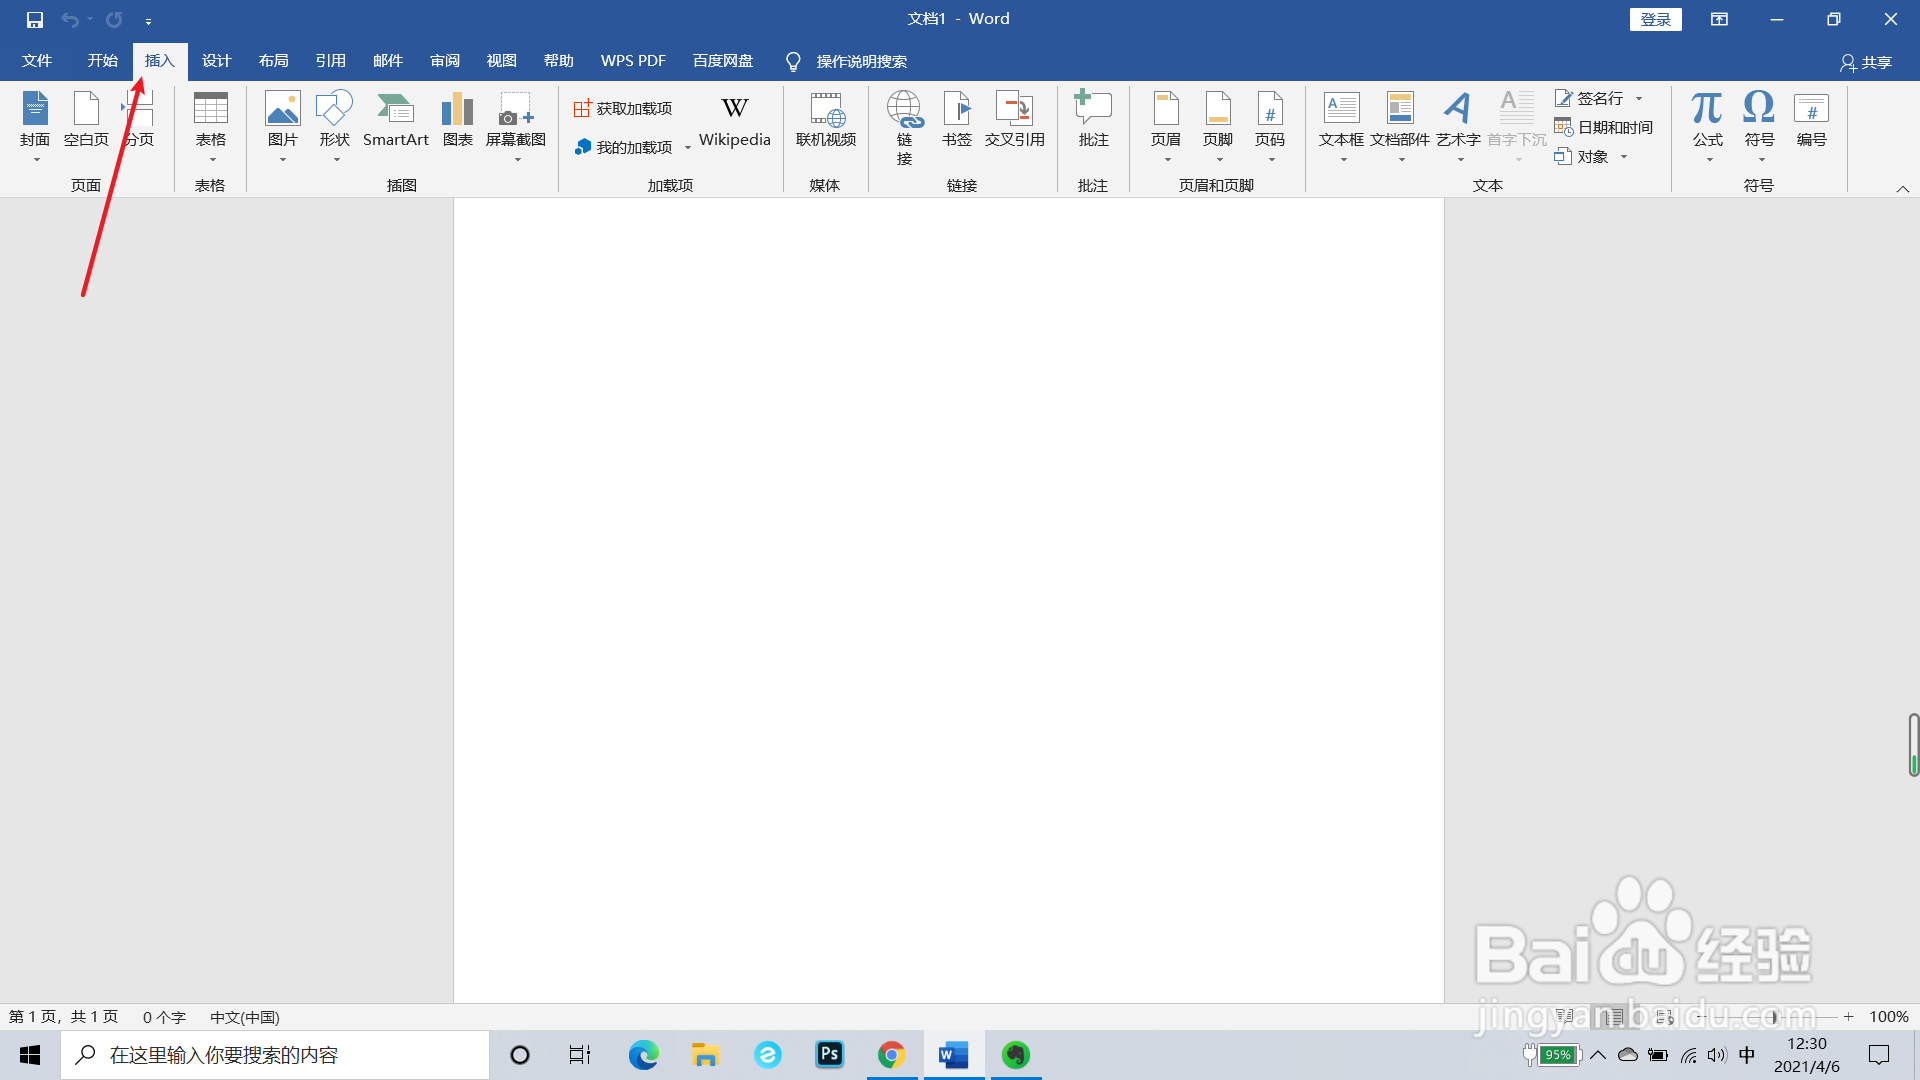Open the 文件 (File) menu
Screen dimensions: 1920x1080
(37, 61)
